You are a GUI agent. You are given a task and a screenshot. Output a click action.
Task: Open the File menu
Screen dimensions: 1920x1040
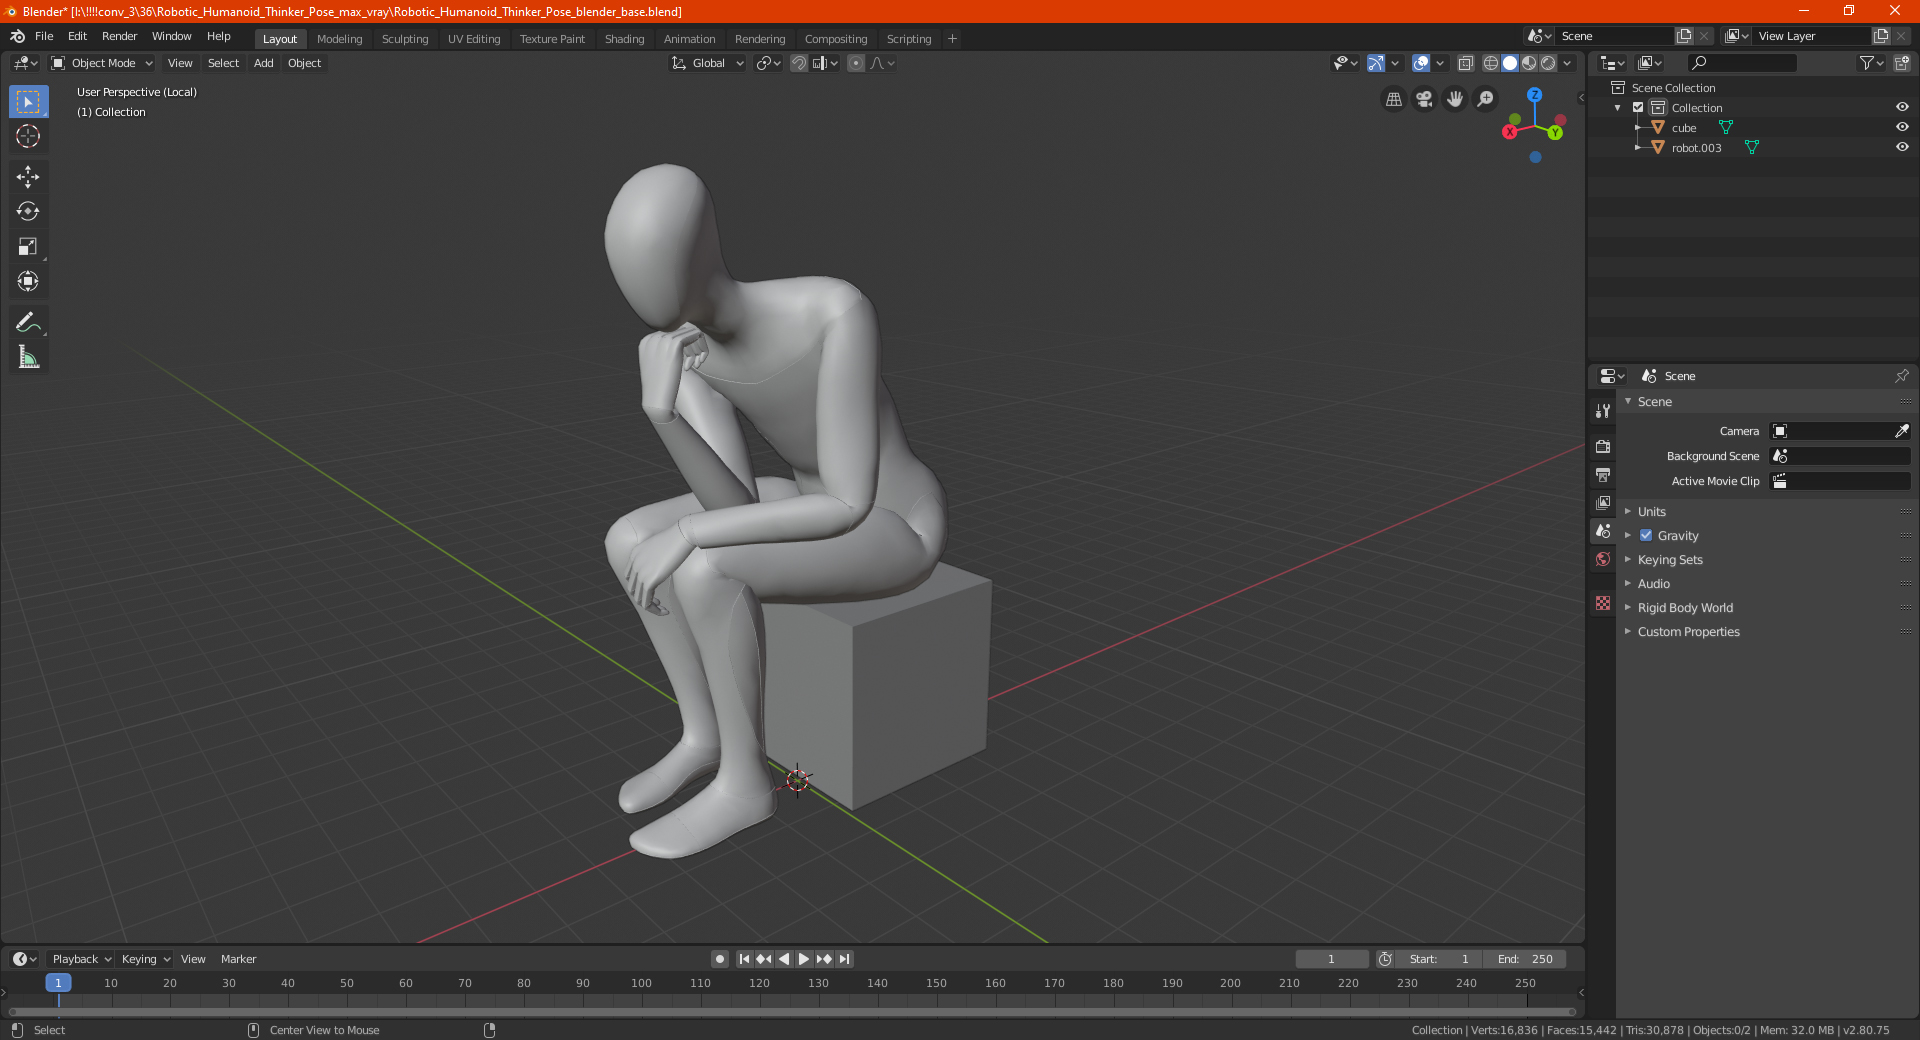[x=44, y=36]
